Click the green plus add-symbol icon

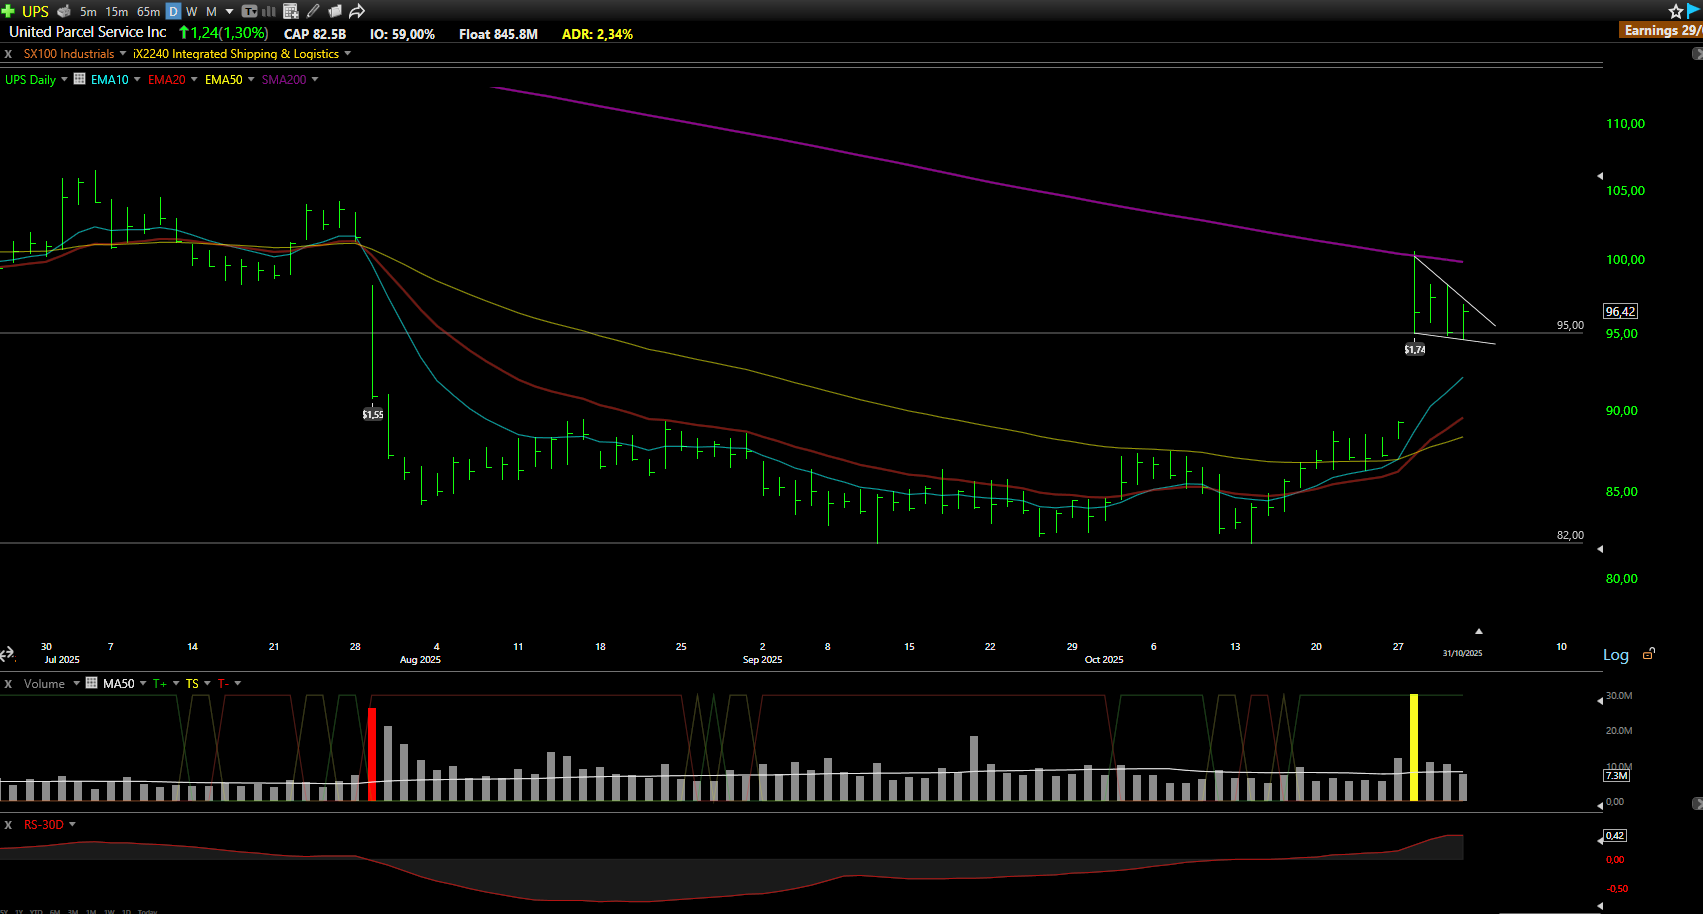point(8,11)
